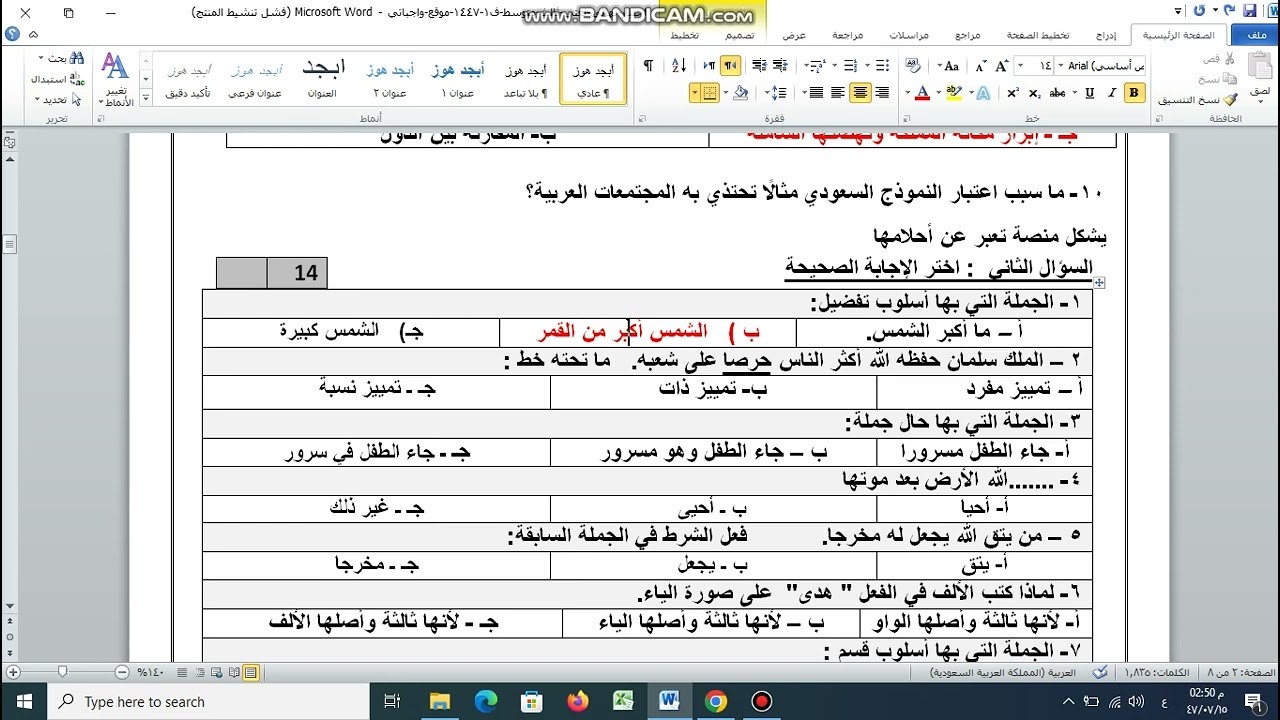Apply the Normal (عادي) style

pos(593,79)
